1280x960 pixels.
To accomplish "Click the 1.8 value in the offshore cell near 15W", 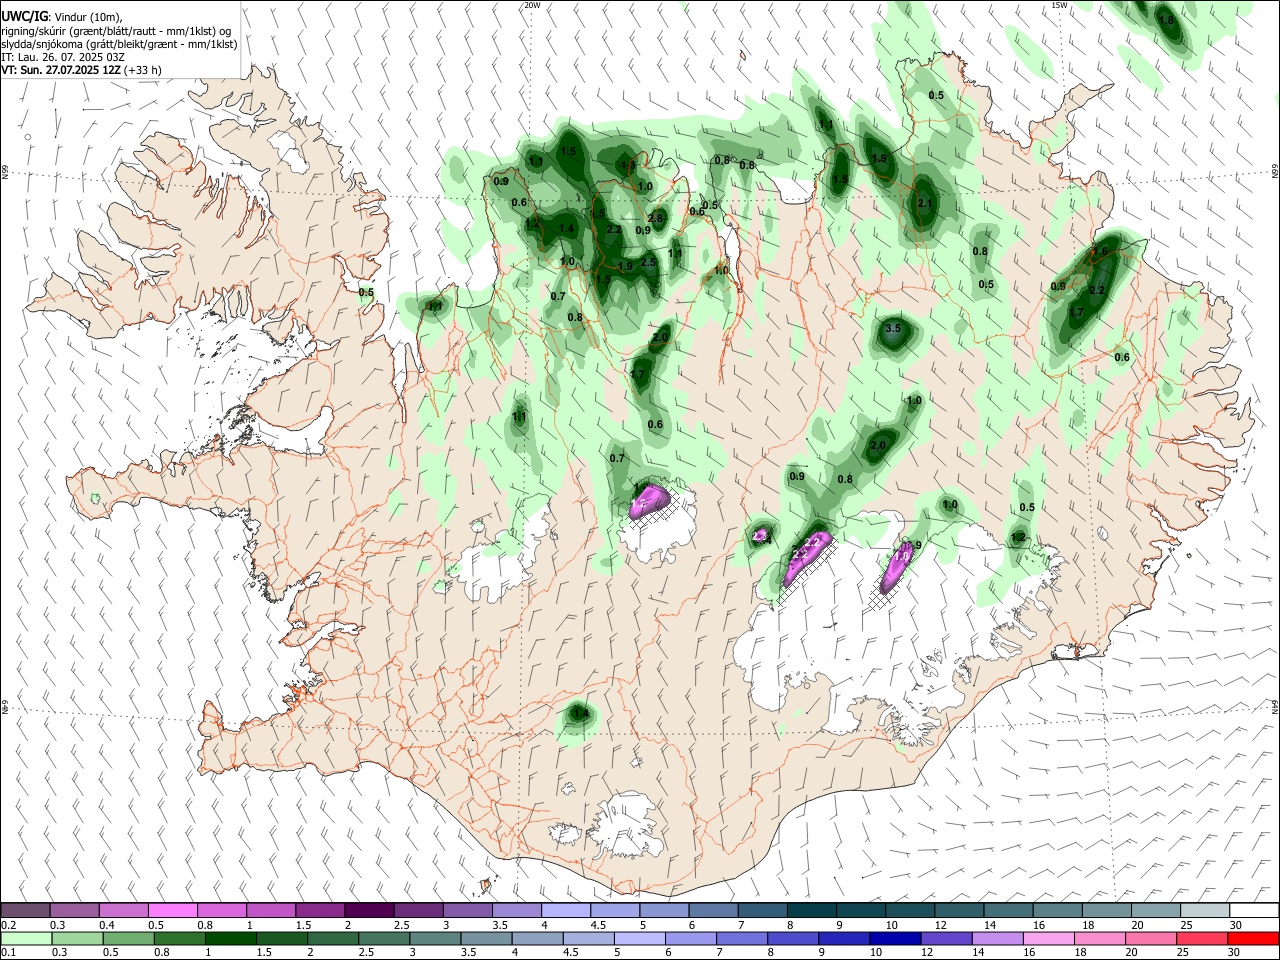I will [x=1165, y=20].
